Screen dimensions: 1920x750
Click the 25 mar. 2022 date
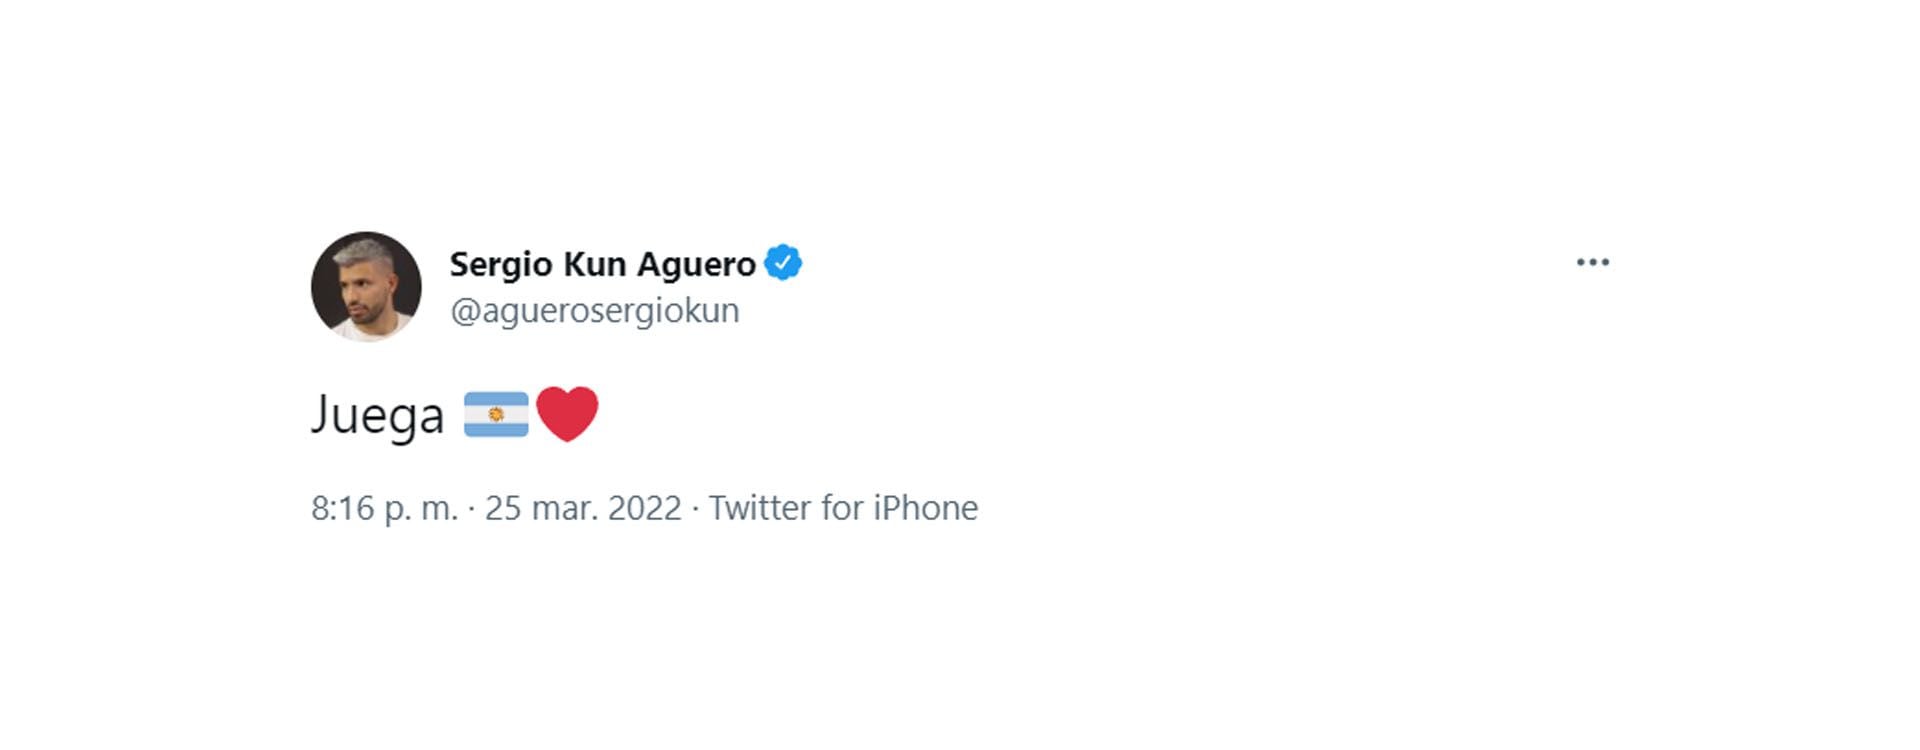point(583,508)
